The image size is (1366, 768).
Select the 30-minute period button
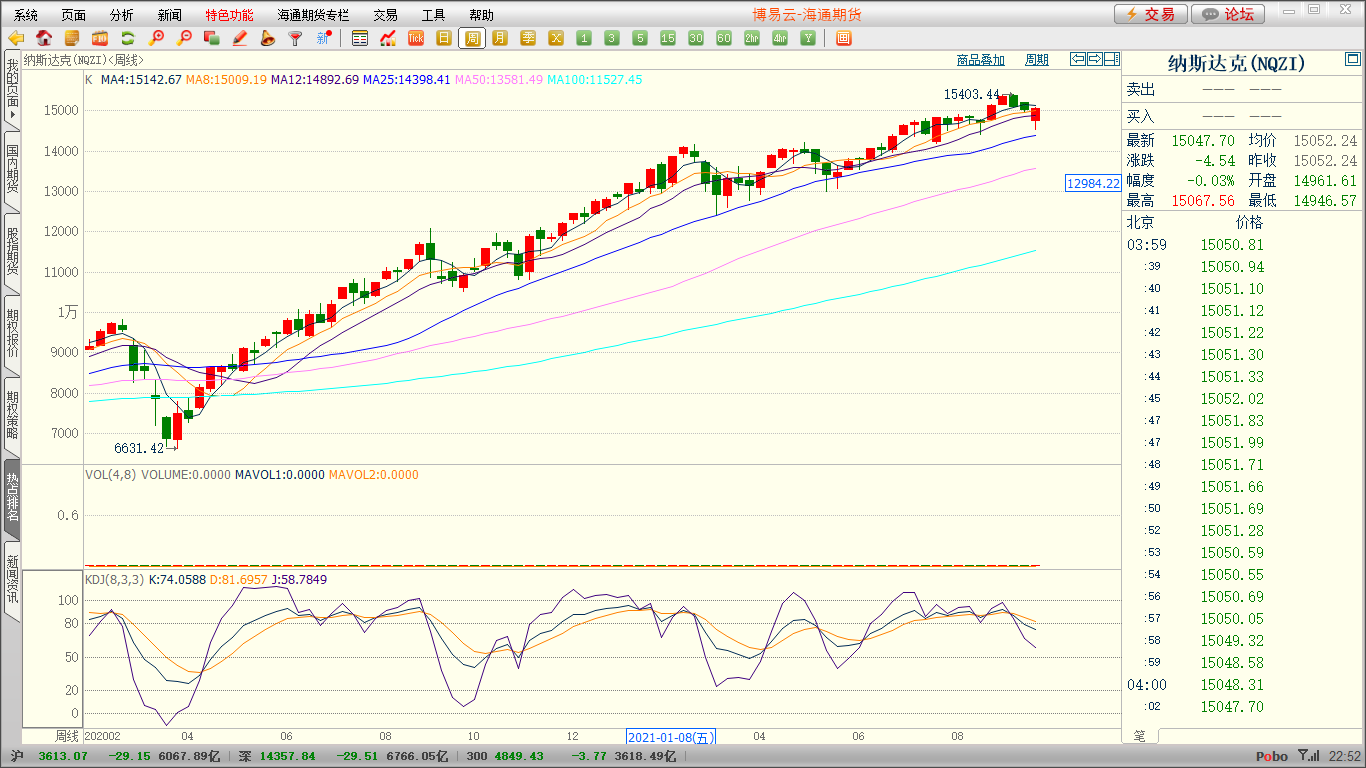[x=696, y=38]
